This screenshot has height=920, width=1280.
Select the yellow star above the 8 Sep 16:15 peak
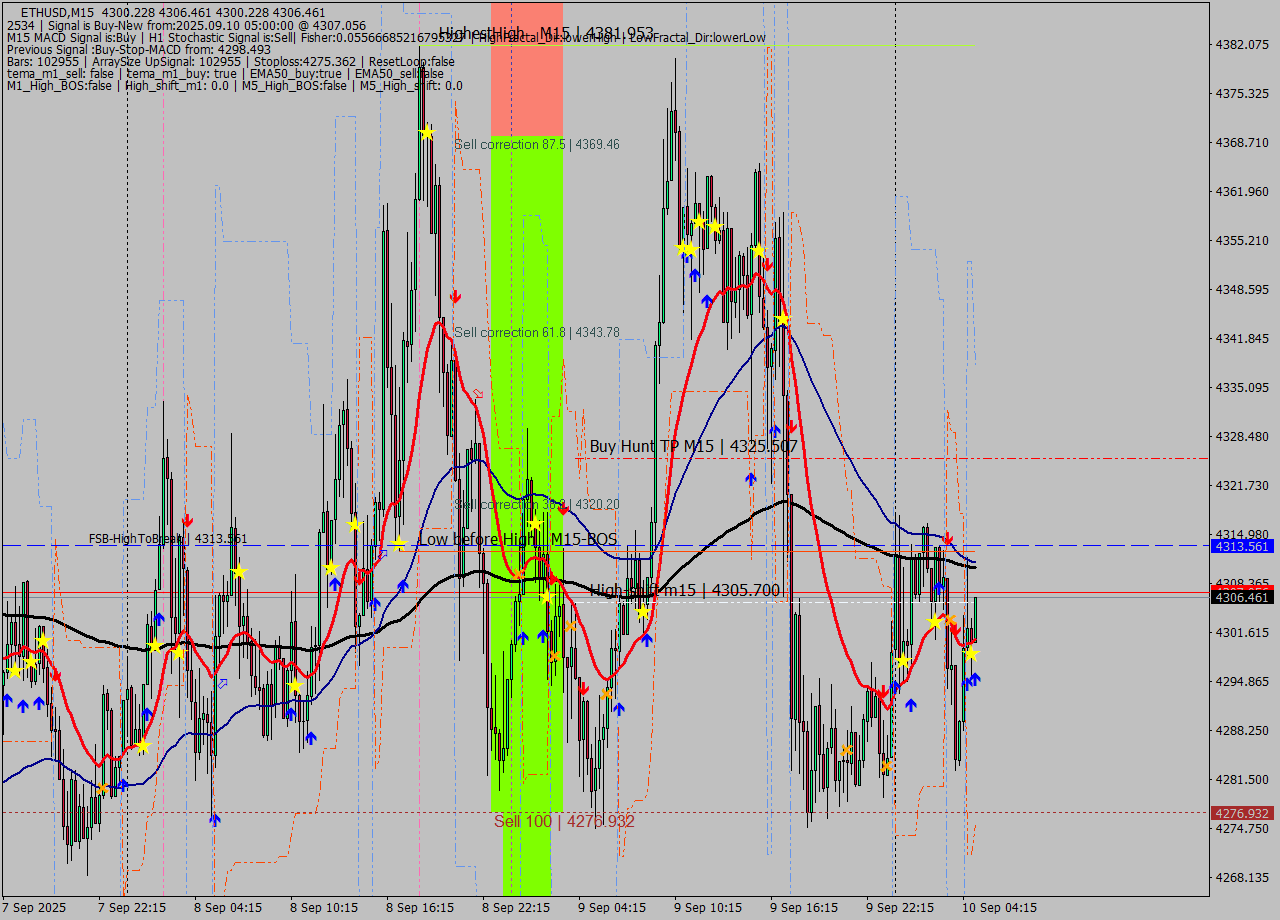click(x=425, y=131)
